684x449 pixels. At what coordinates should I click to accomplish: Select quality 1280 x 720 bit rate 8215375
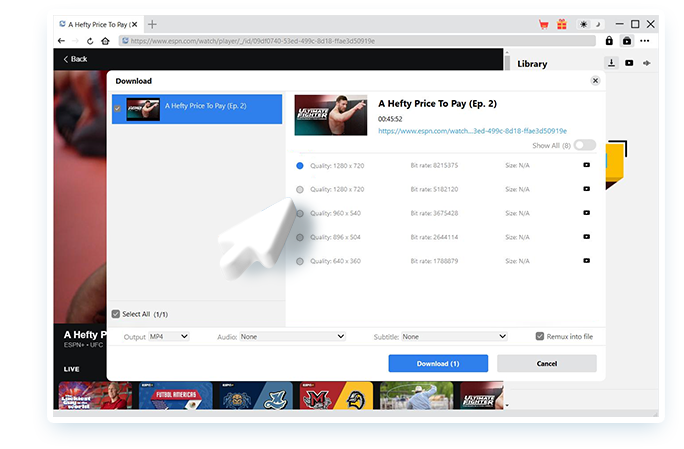click(300, 166)
